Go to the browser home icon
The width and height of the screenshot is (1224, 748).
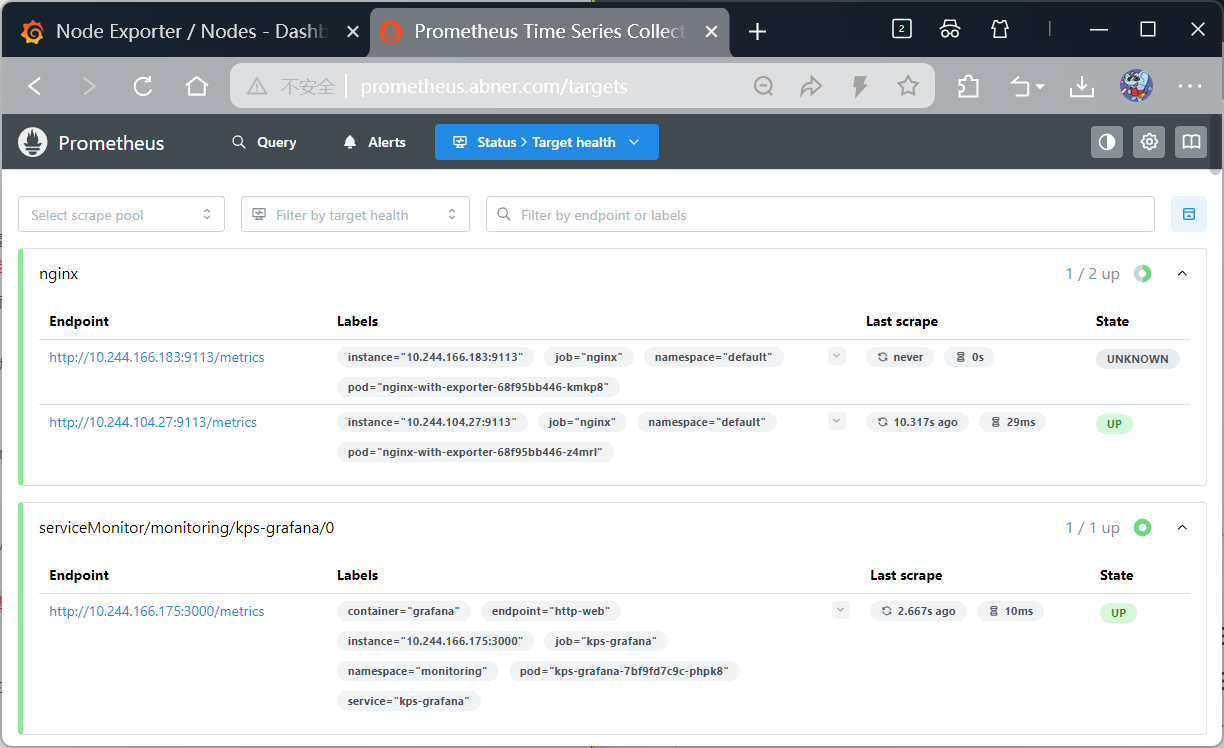pyautogui.click(x=197, y=86)
